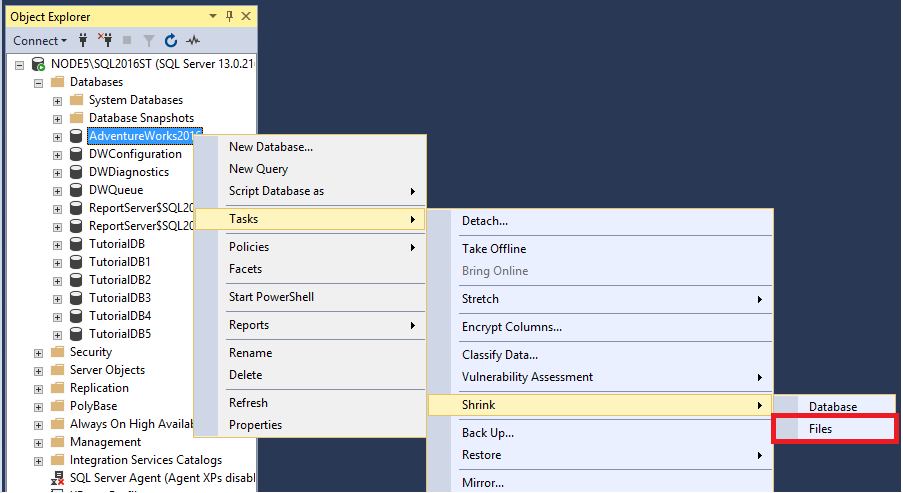The image size is (903, 493).
Task: Choose Back Up... from Tasks submenu
Action: point(487,433)
